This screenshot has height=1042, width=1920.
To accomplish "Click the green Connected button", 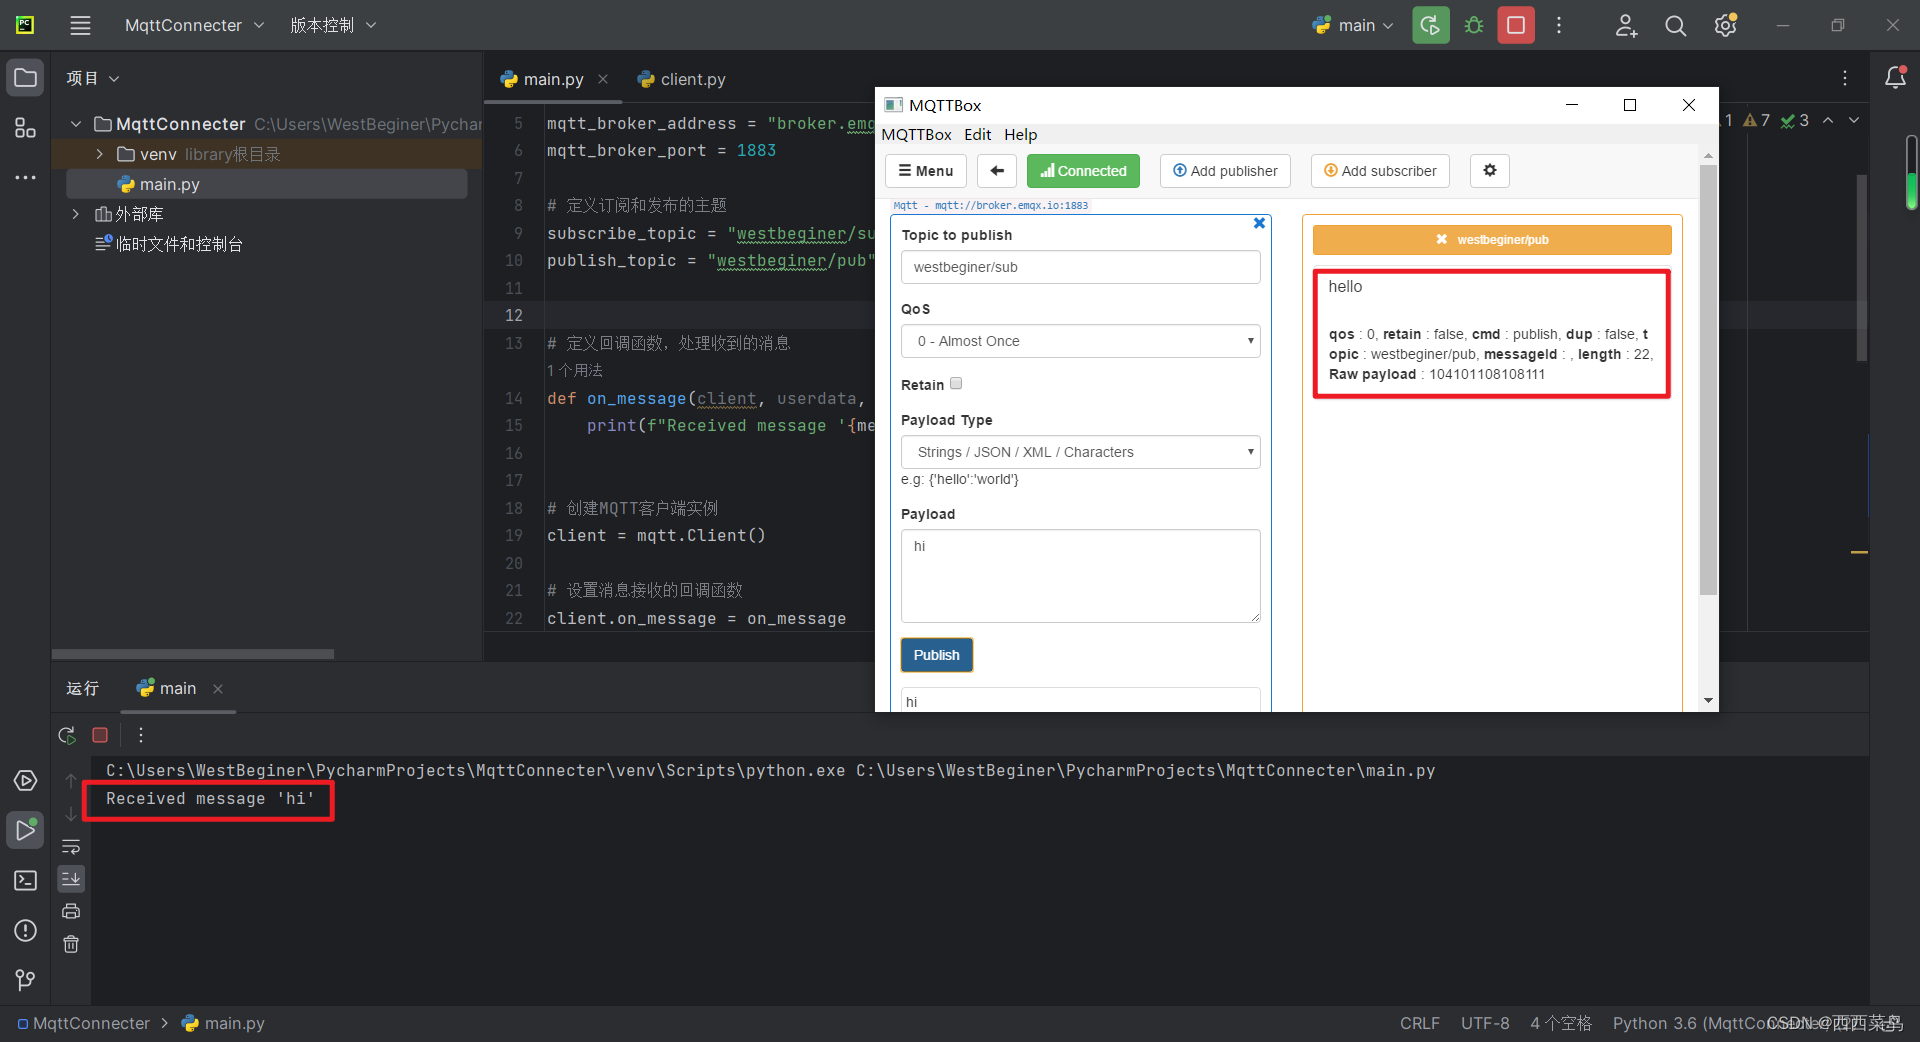I will click(x=1083, y=171).
